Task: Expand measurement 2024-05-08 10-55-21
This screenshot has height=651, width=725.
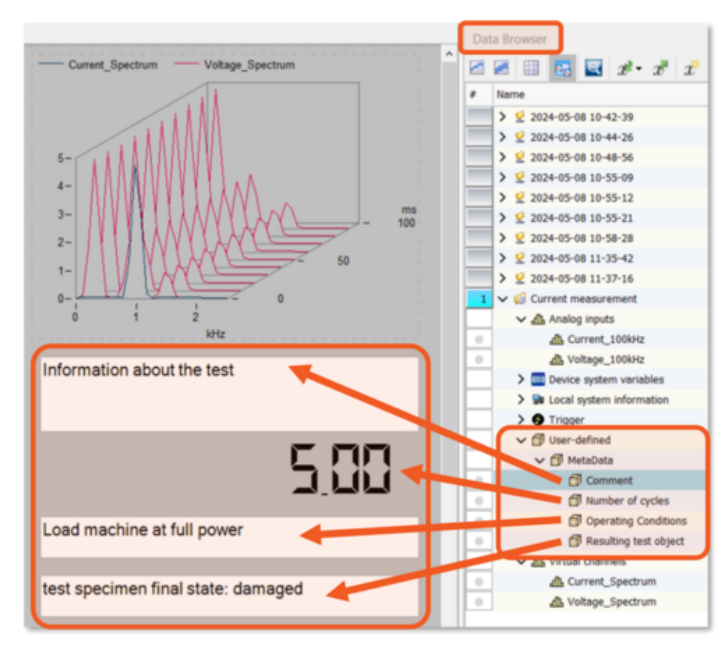Action: (x=503, y=217)
